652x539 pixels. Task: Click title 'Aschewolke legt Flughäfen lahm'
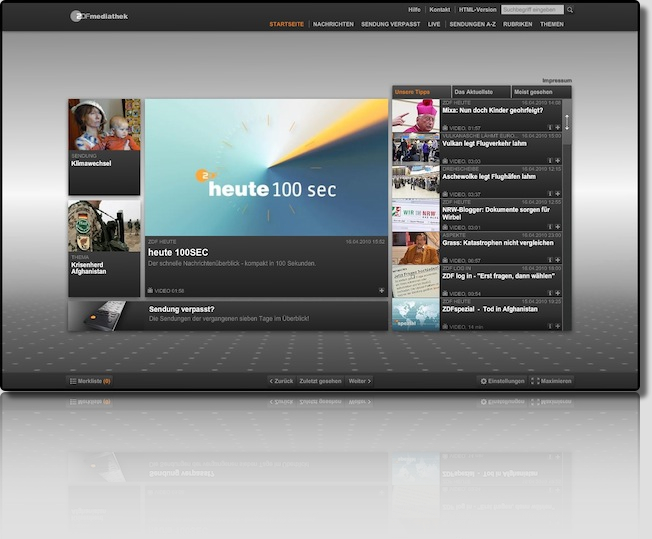click(x=489, y=177)
